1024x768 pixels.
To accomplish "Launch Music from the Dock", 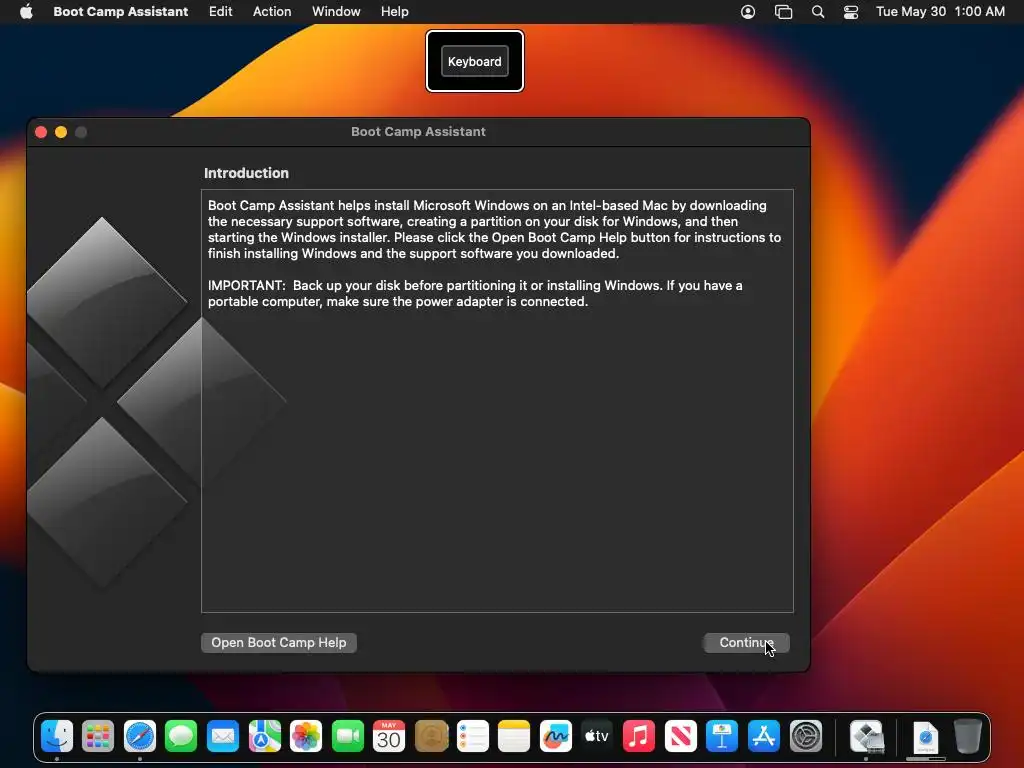I will pyautogui.click(x=639, y=737).
